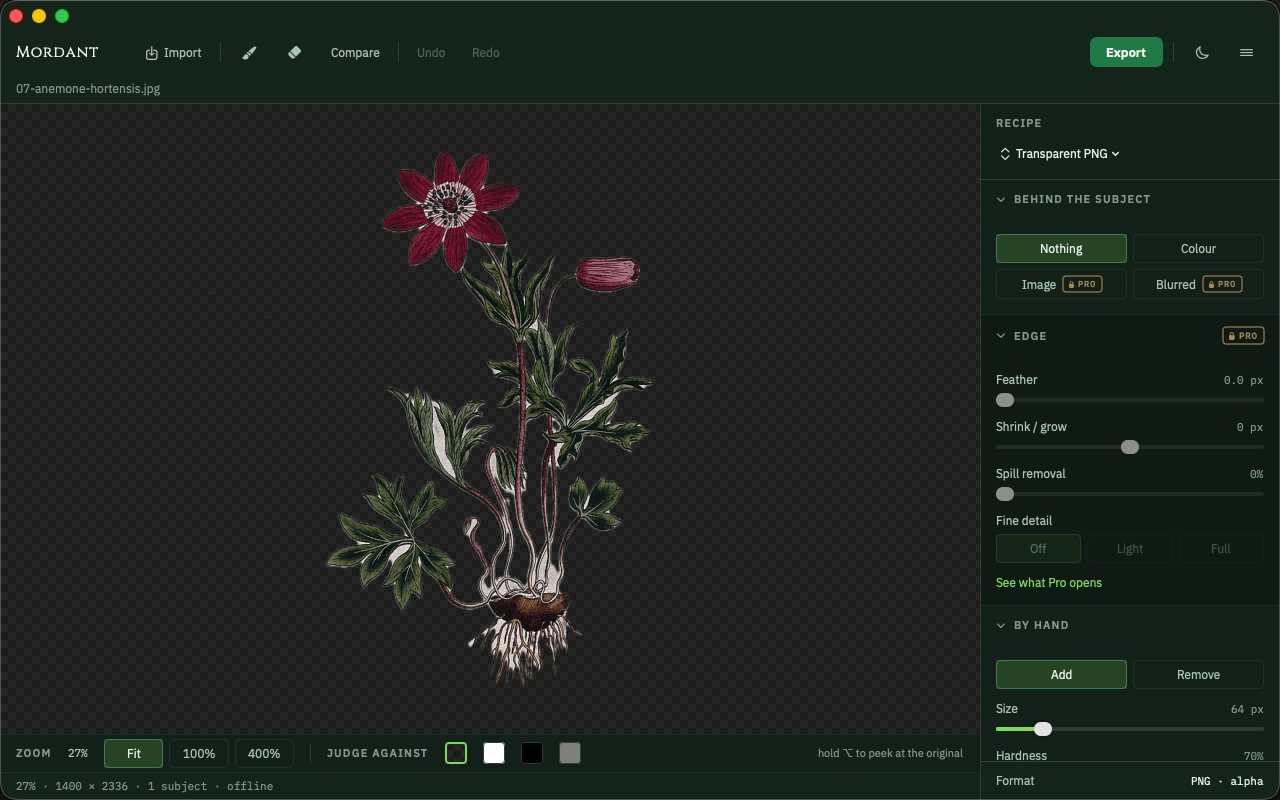This screenshot has width=1280, height=800.
Task: Click the anemone flower cutout on the canvas
Action: pos(490,418)
